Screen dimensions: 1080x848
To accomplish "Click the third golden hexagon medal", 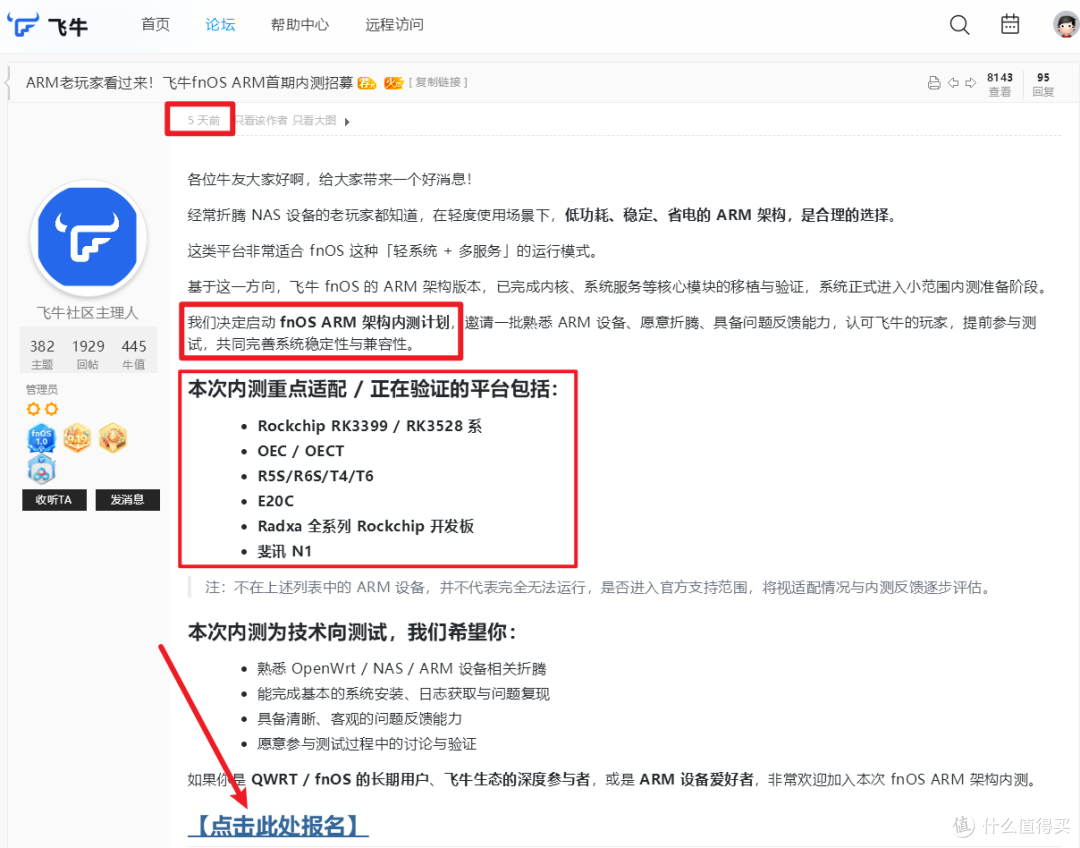I will (113, 438).
